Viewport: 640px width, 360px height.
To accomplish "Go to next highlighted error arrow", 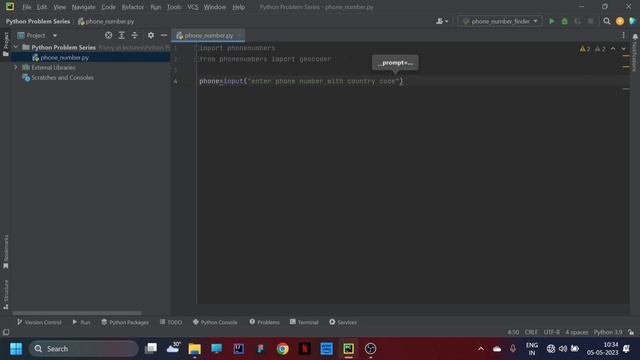I will tap(623, 49).
